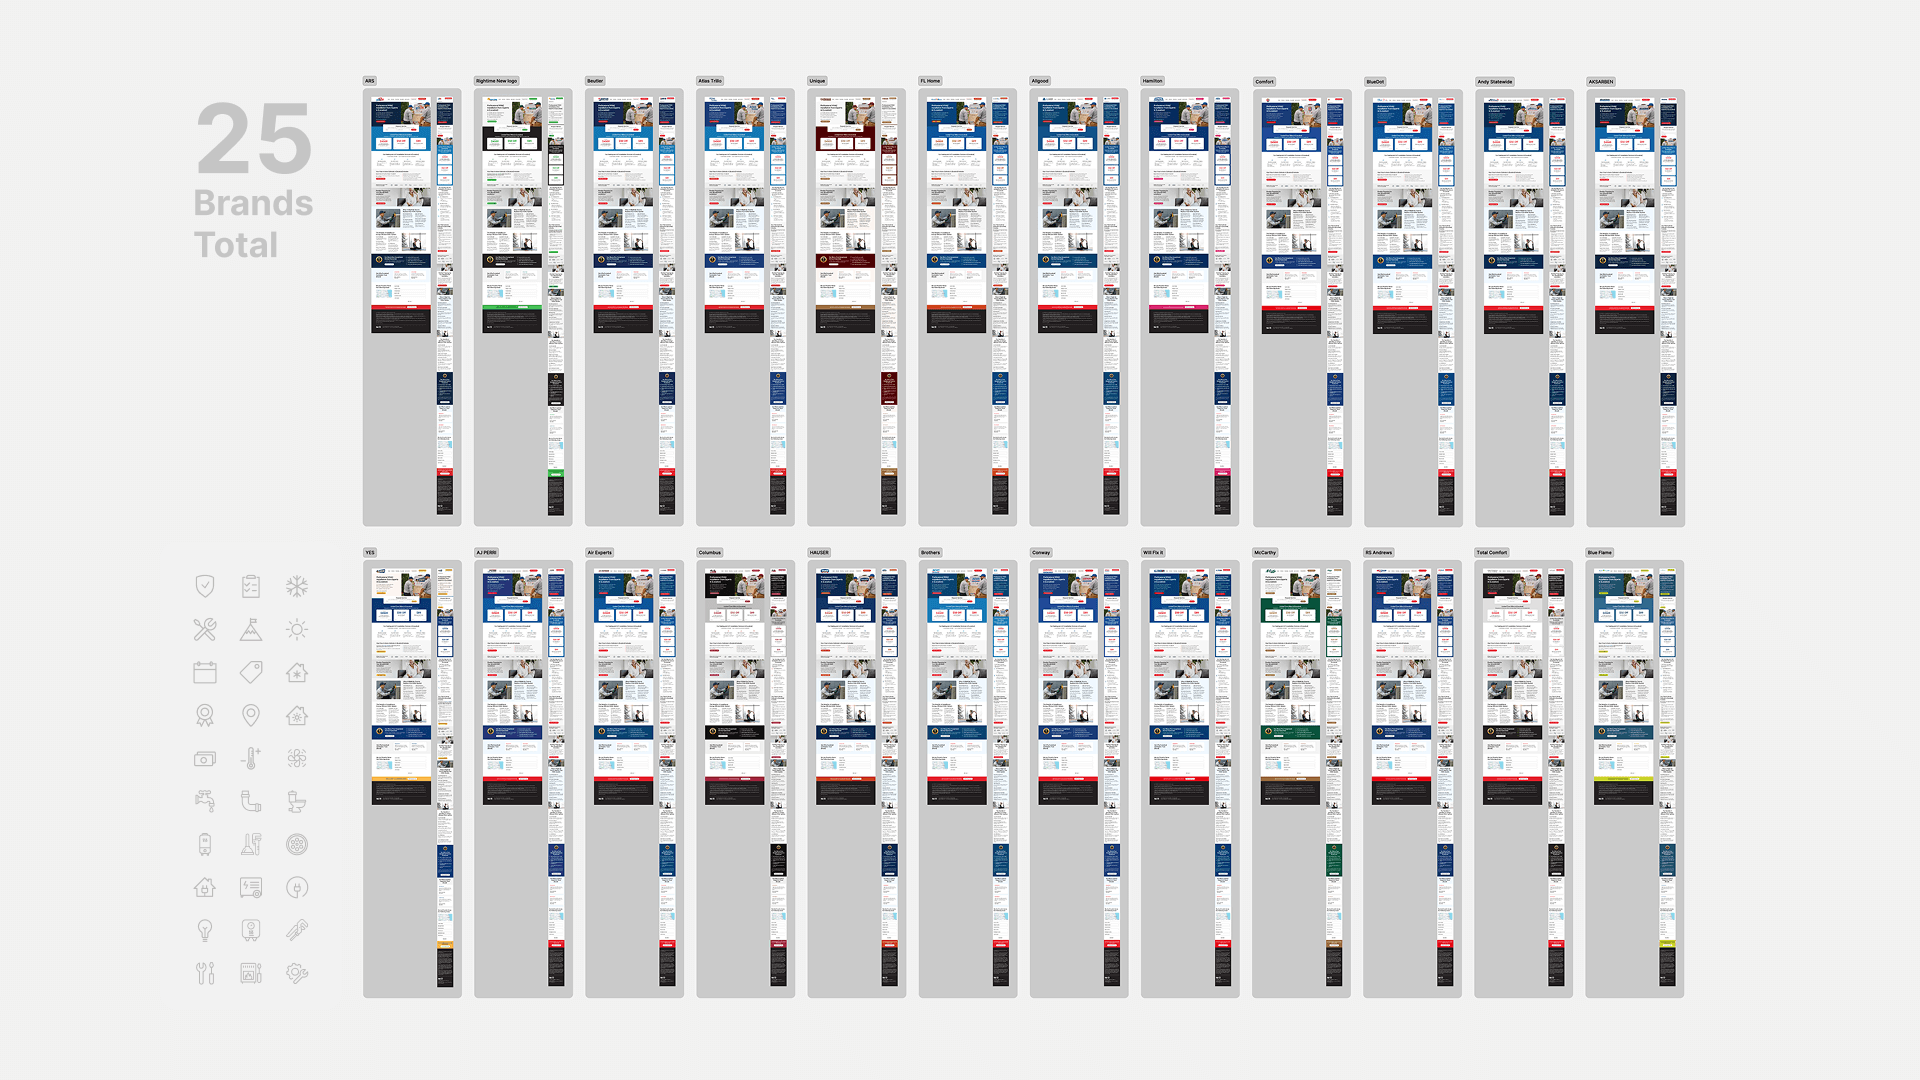This screenshot has height=1080, width=1920.
Task: Select the fan icon
Action: pos(297,758)
